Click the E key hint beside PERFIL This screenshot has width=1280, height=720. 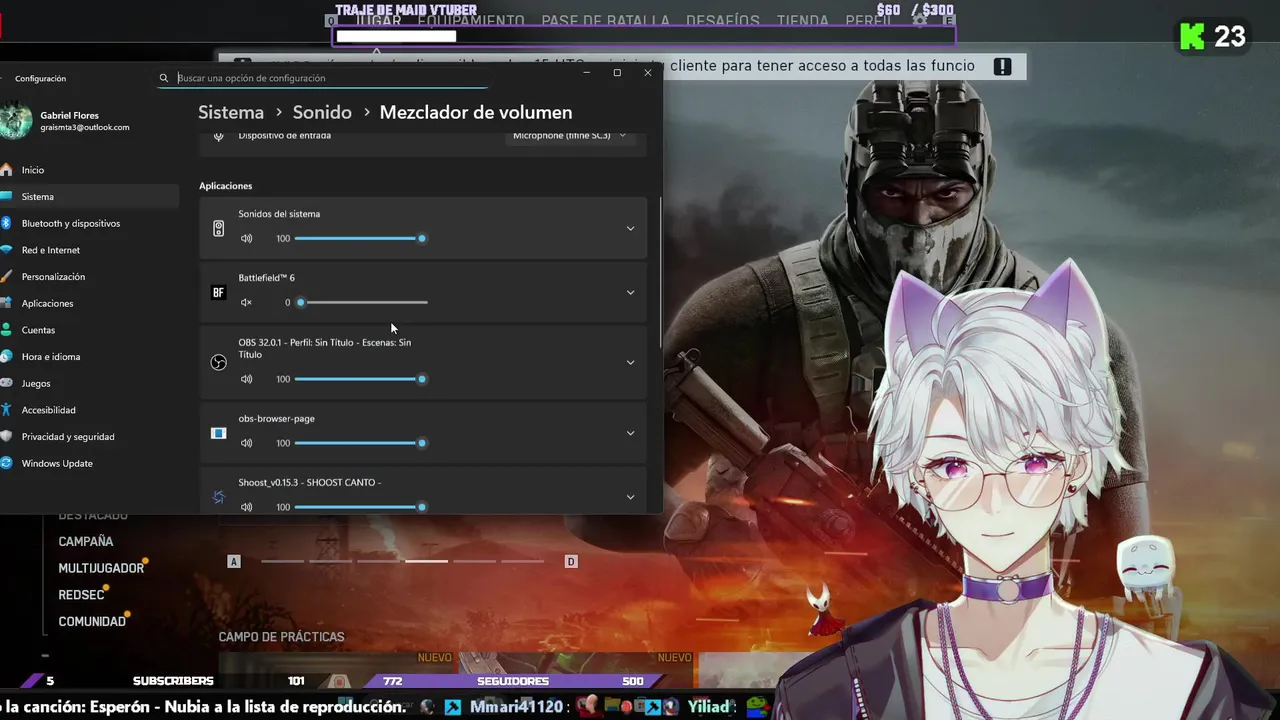coord(949,21)
